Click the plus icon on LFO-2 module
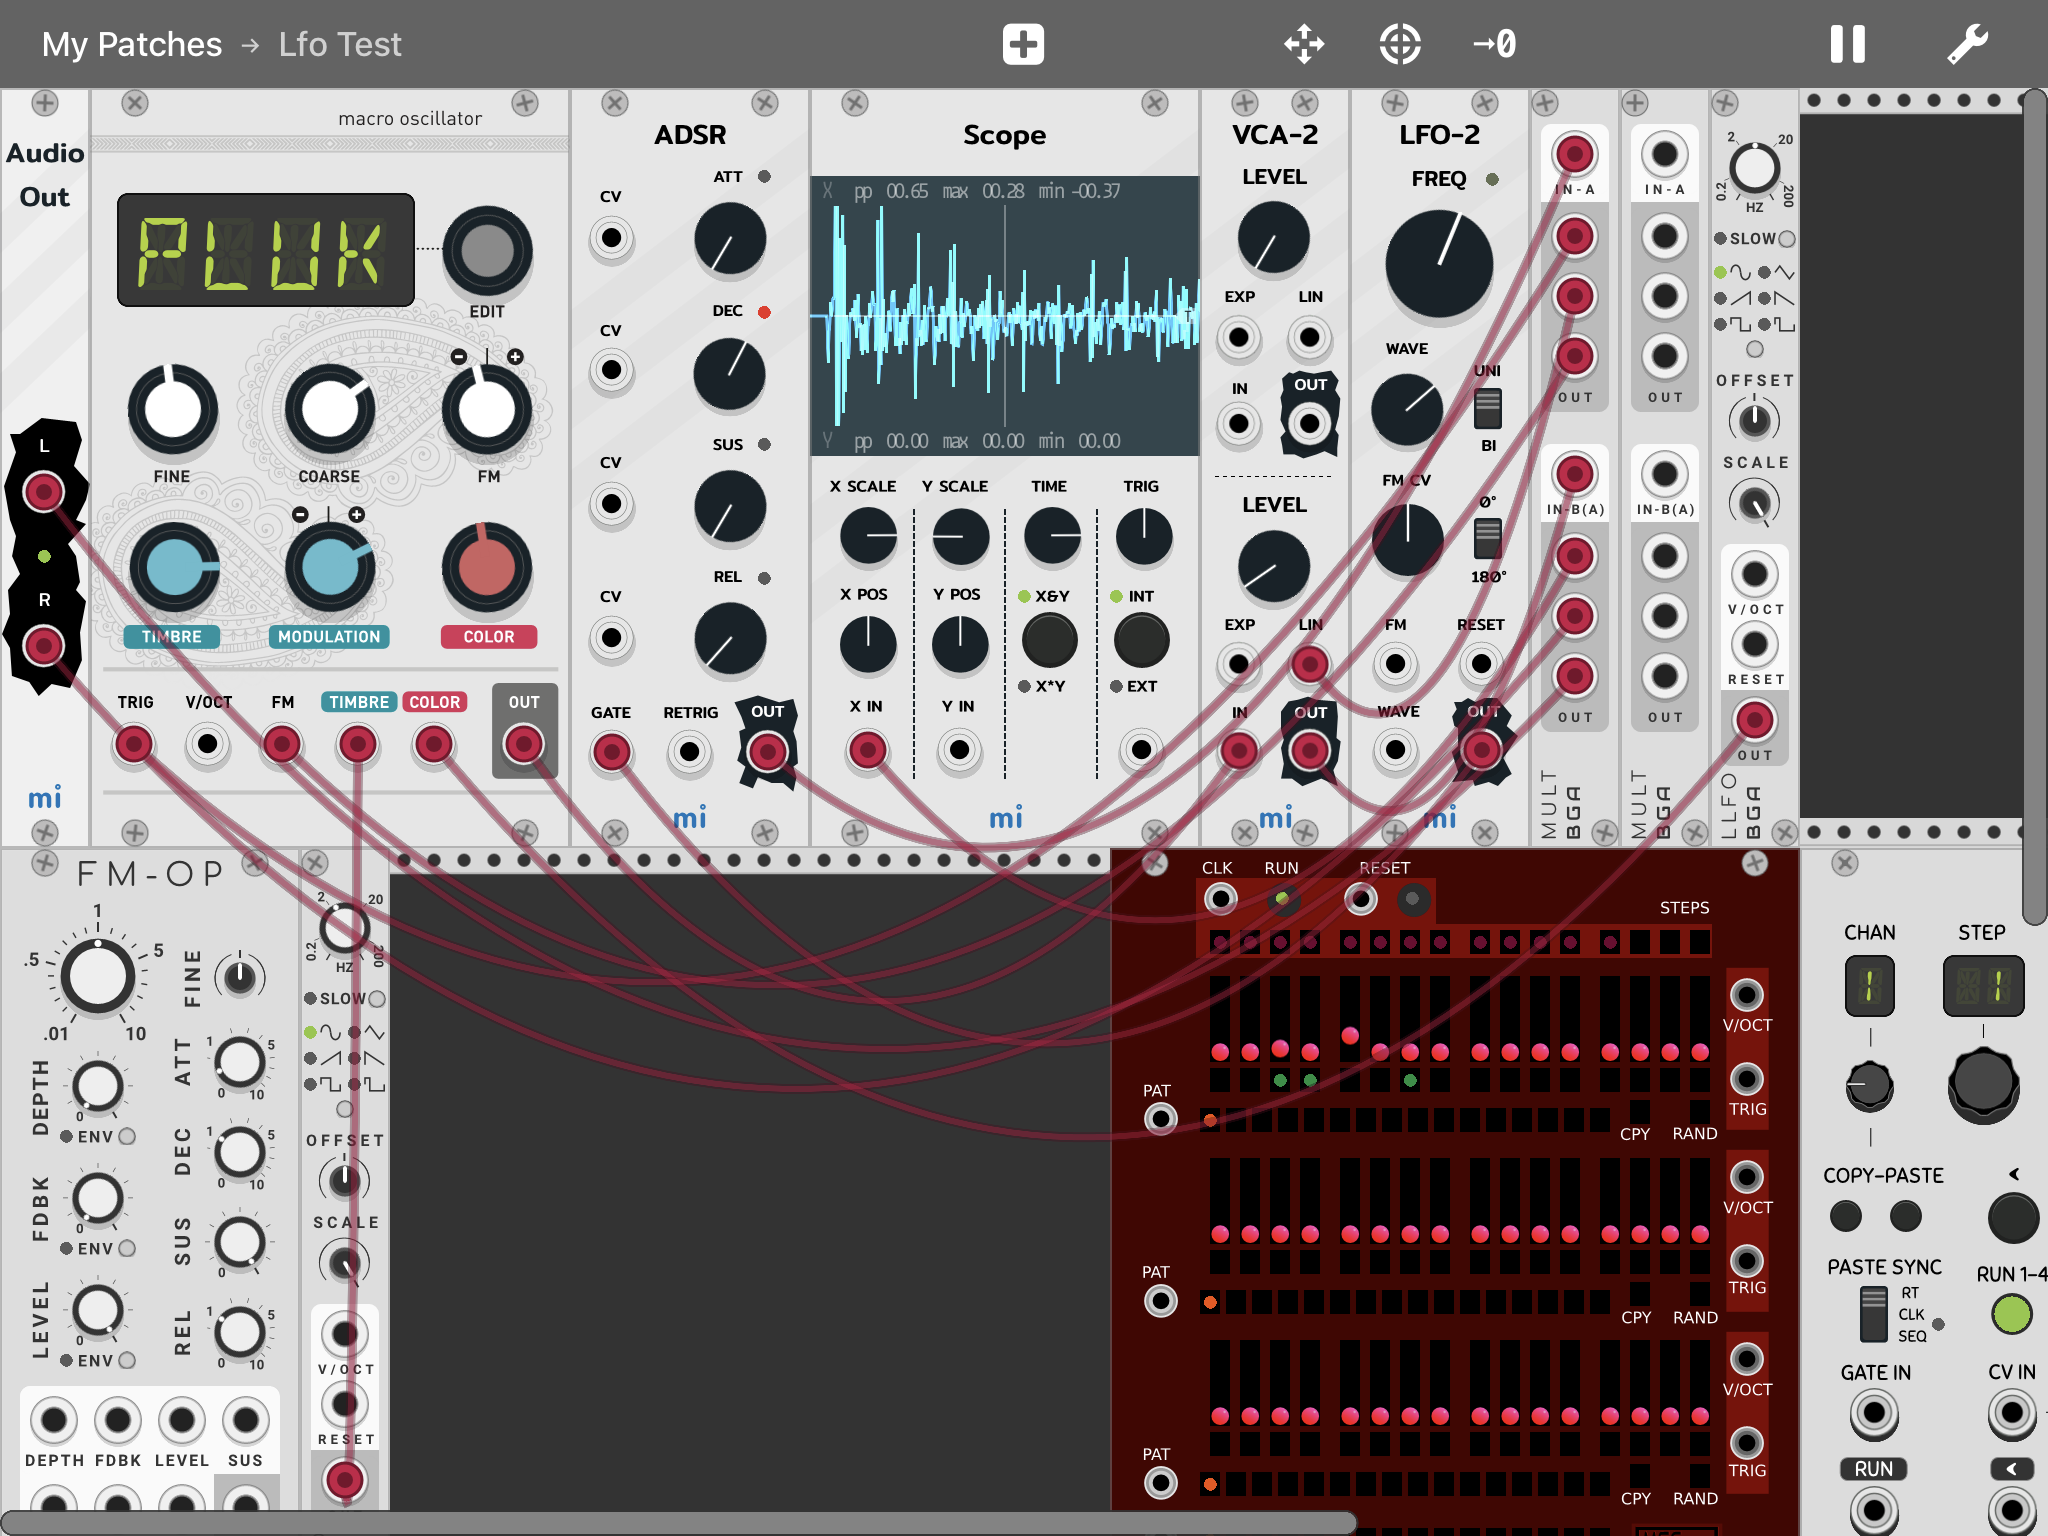 [x=1394, y=103]
